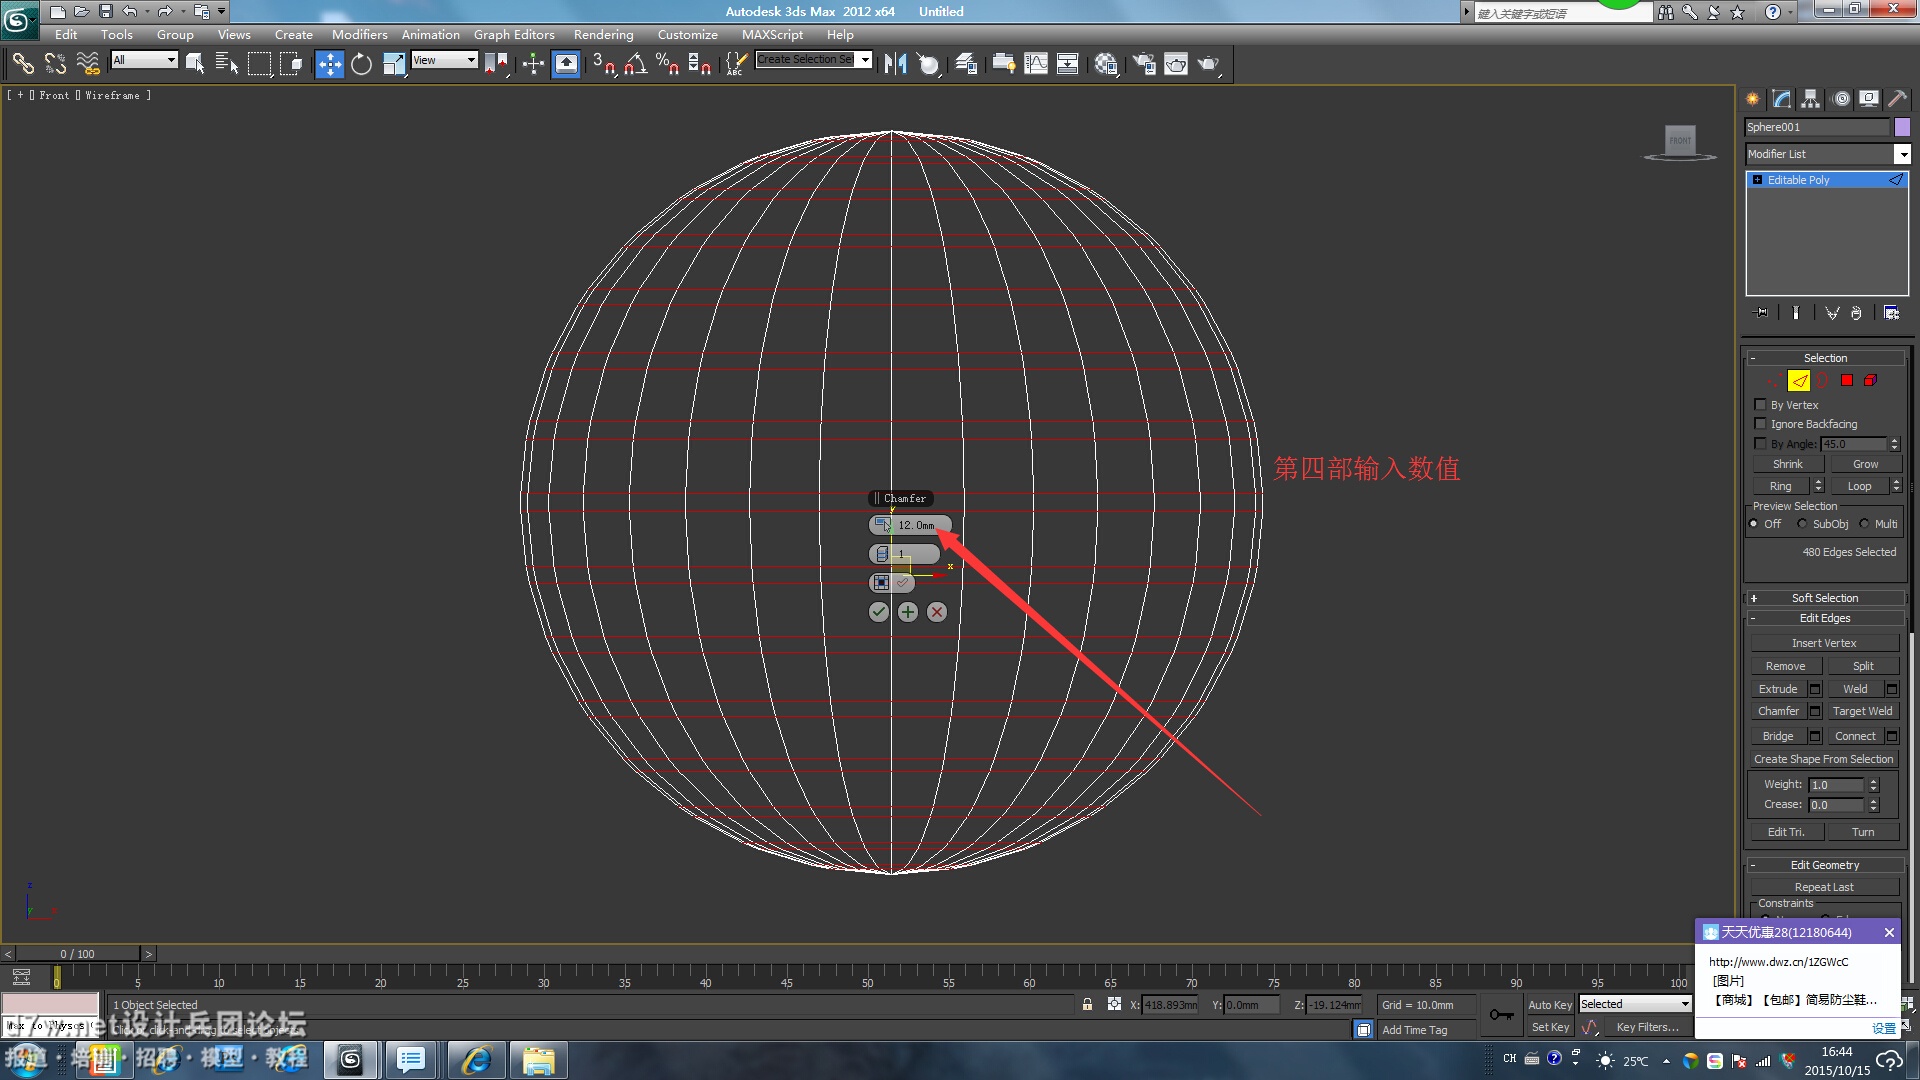This screenshot has width=1920, height=1080.
Task: Click the Select and Manipulate icon
Action: (533, 64)
